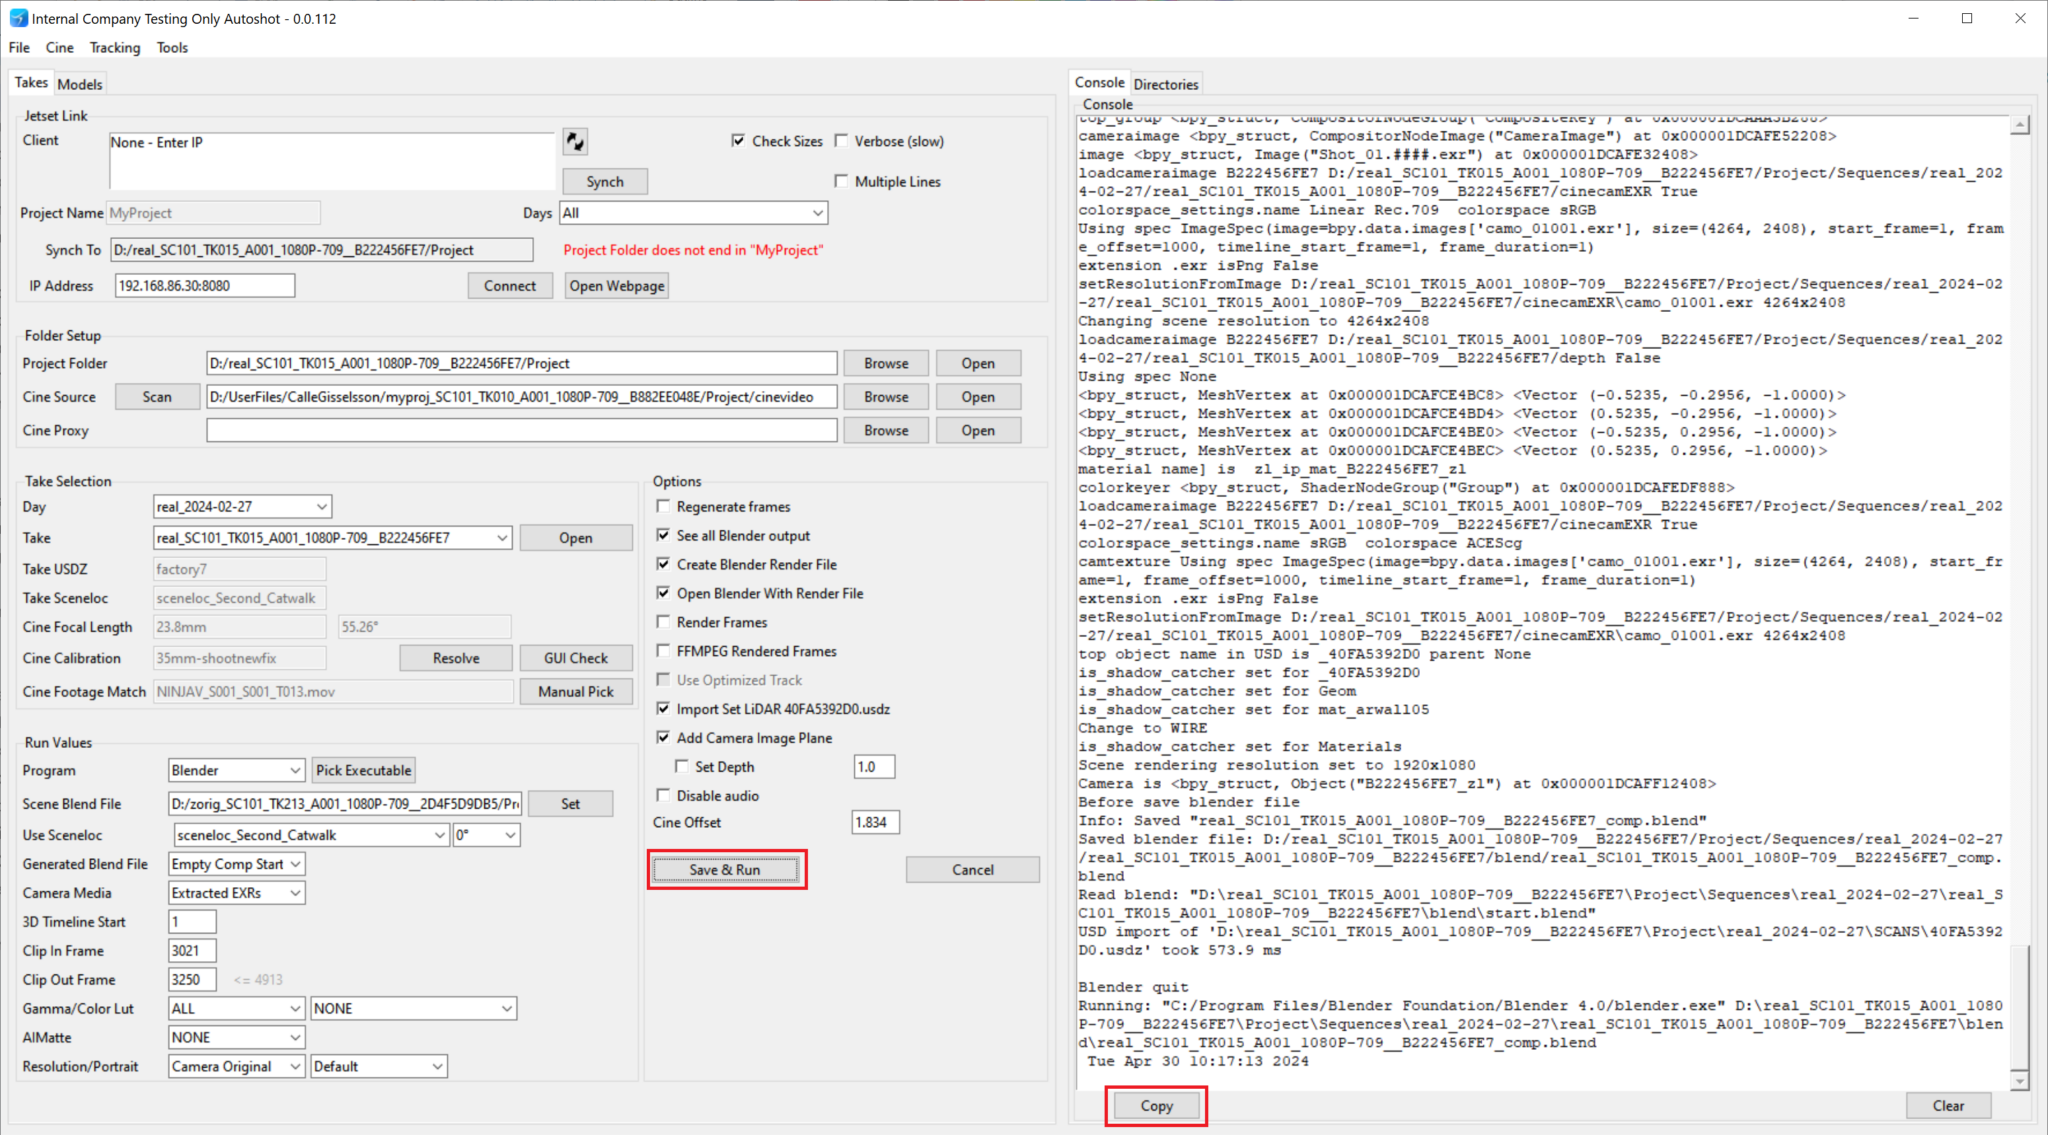This screenshot has width=2048, height=1135.
Task: Click the Clip In Frame input field
Action: [192, 951]
